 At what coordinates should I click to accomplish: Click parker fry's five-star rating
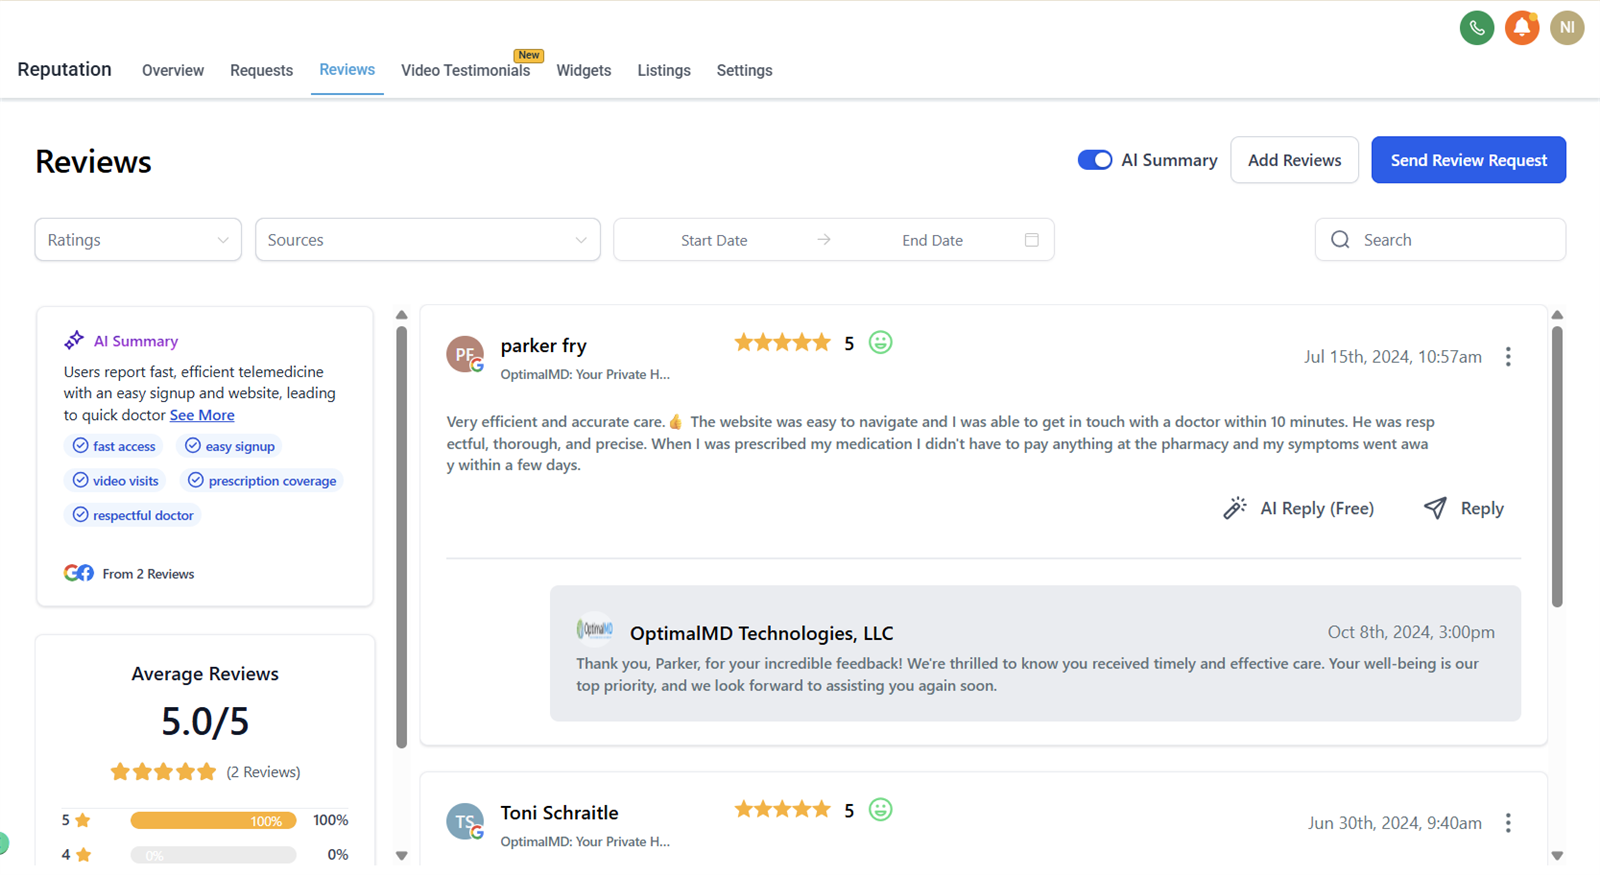pyautogui.click(x=782, y=343)
